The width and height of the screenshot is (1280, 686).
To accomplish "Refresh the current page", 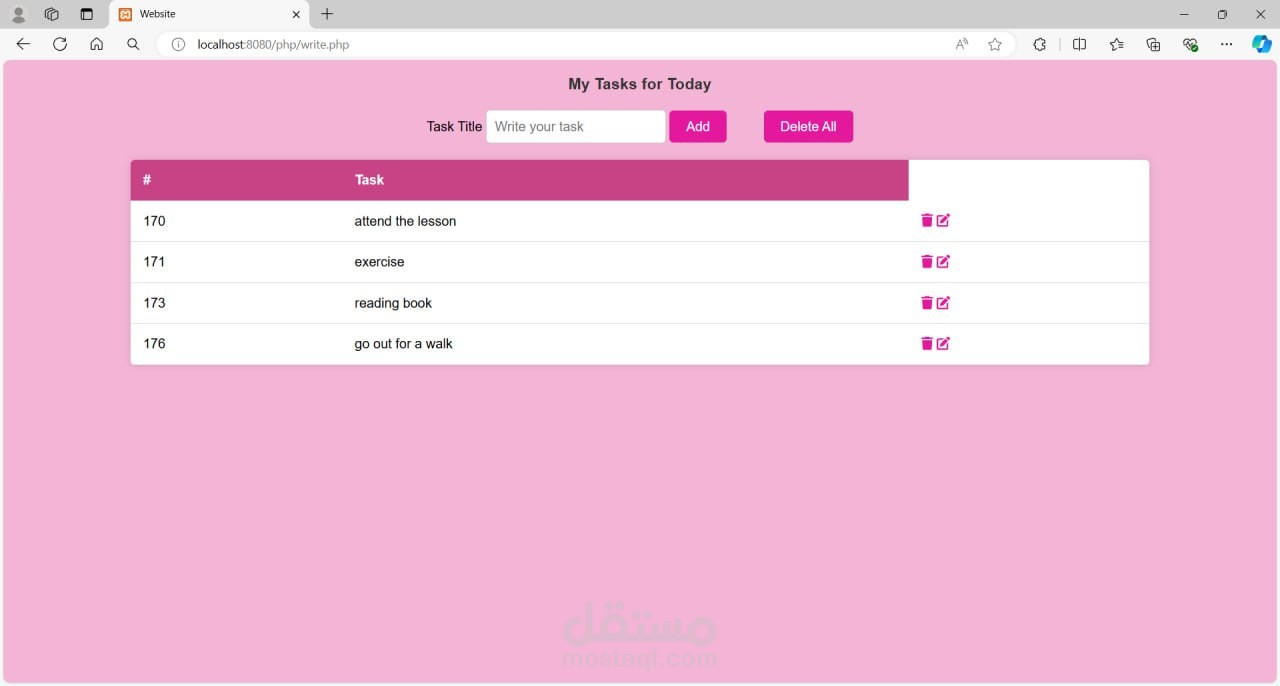I will 59,44.
